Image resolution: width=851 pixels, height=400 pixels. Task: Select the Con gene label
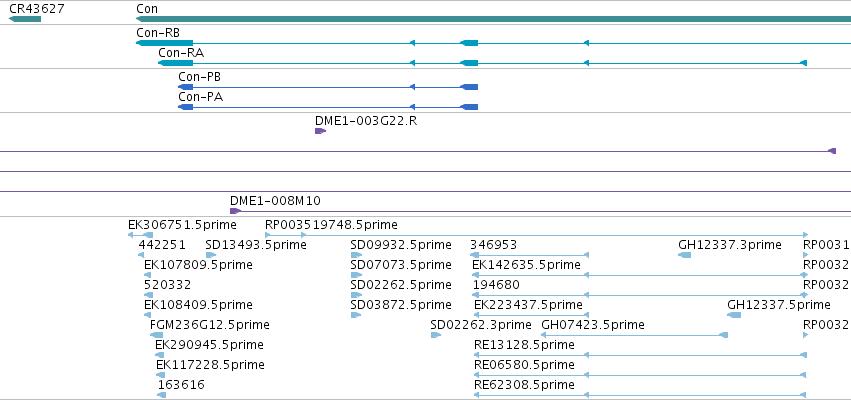click(x=147, y=9)
